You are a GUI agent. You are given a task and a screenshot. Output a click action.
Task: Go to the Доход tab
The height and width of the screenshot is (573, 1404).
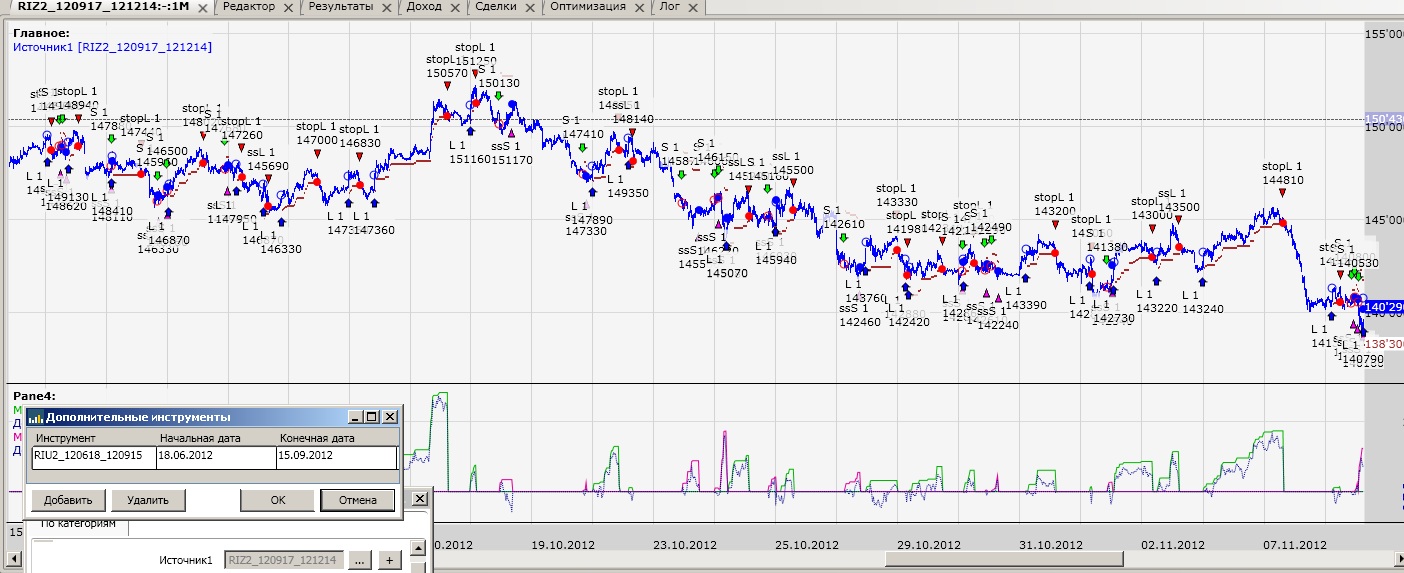click(424, 7)
